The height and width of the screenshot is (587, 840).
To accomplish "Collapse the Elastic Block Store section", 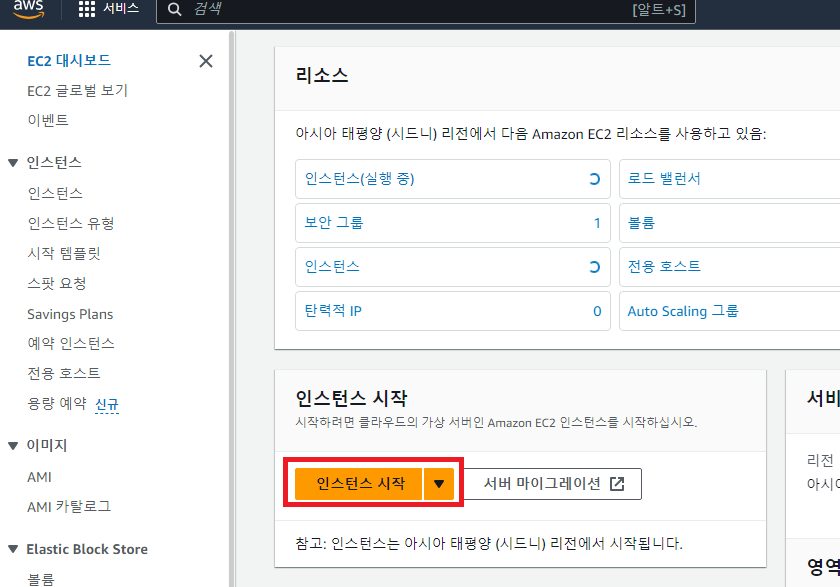I will coord(13,549).
